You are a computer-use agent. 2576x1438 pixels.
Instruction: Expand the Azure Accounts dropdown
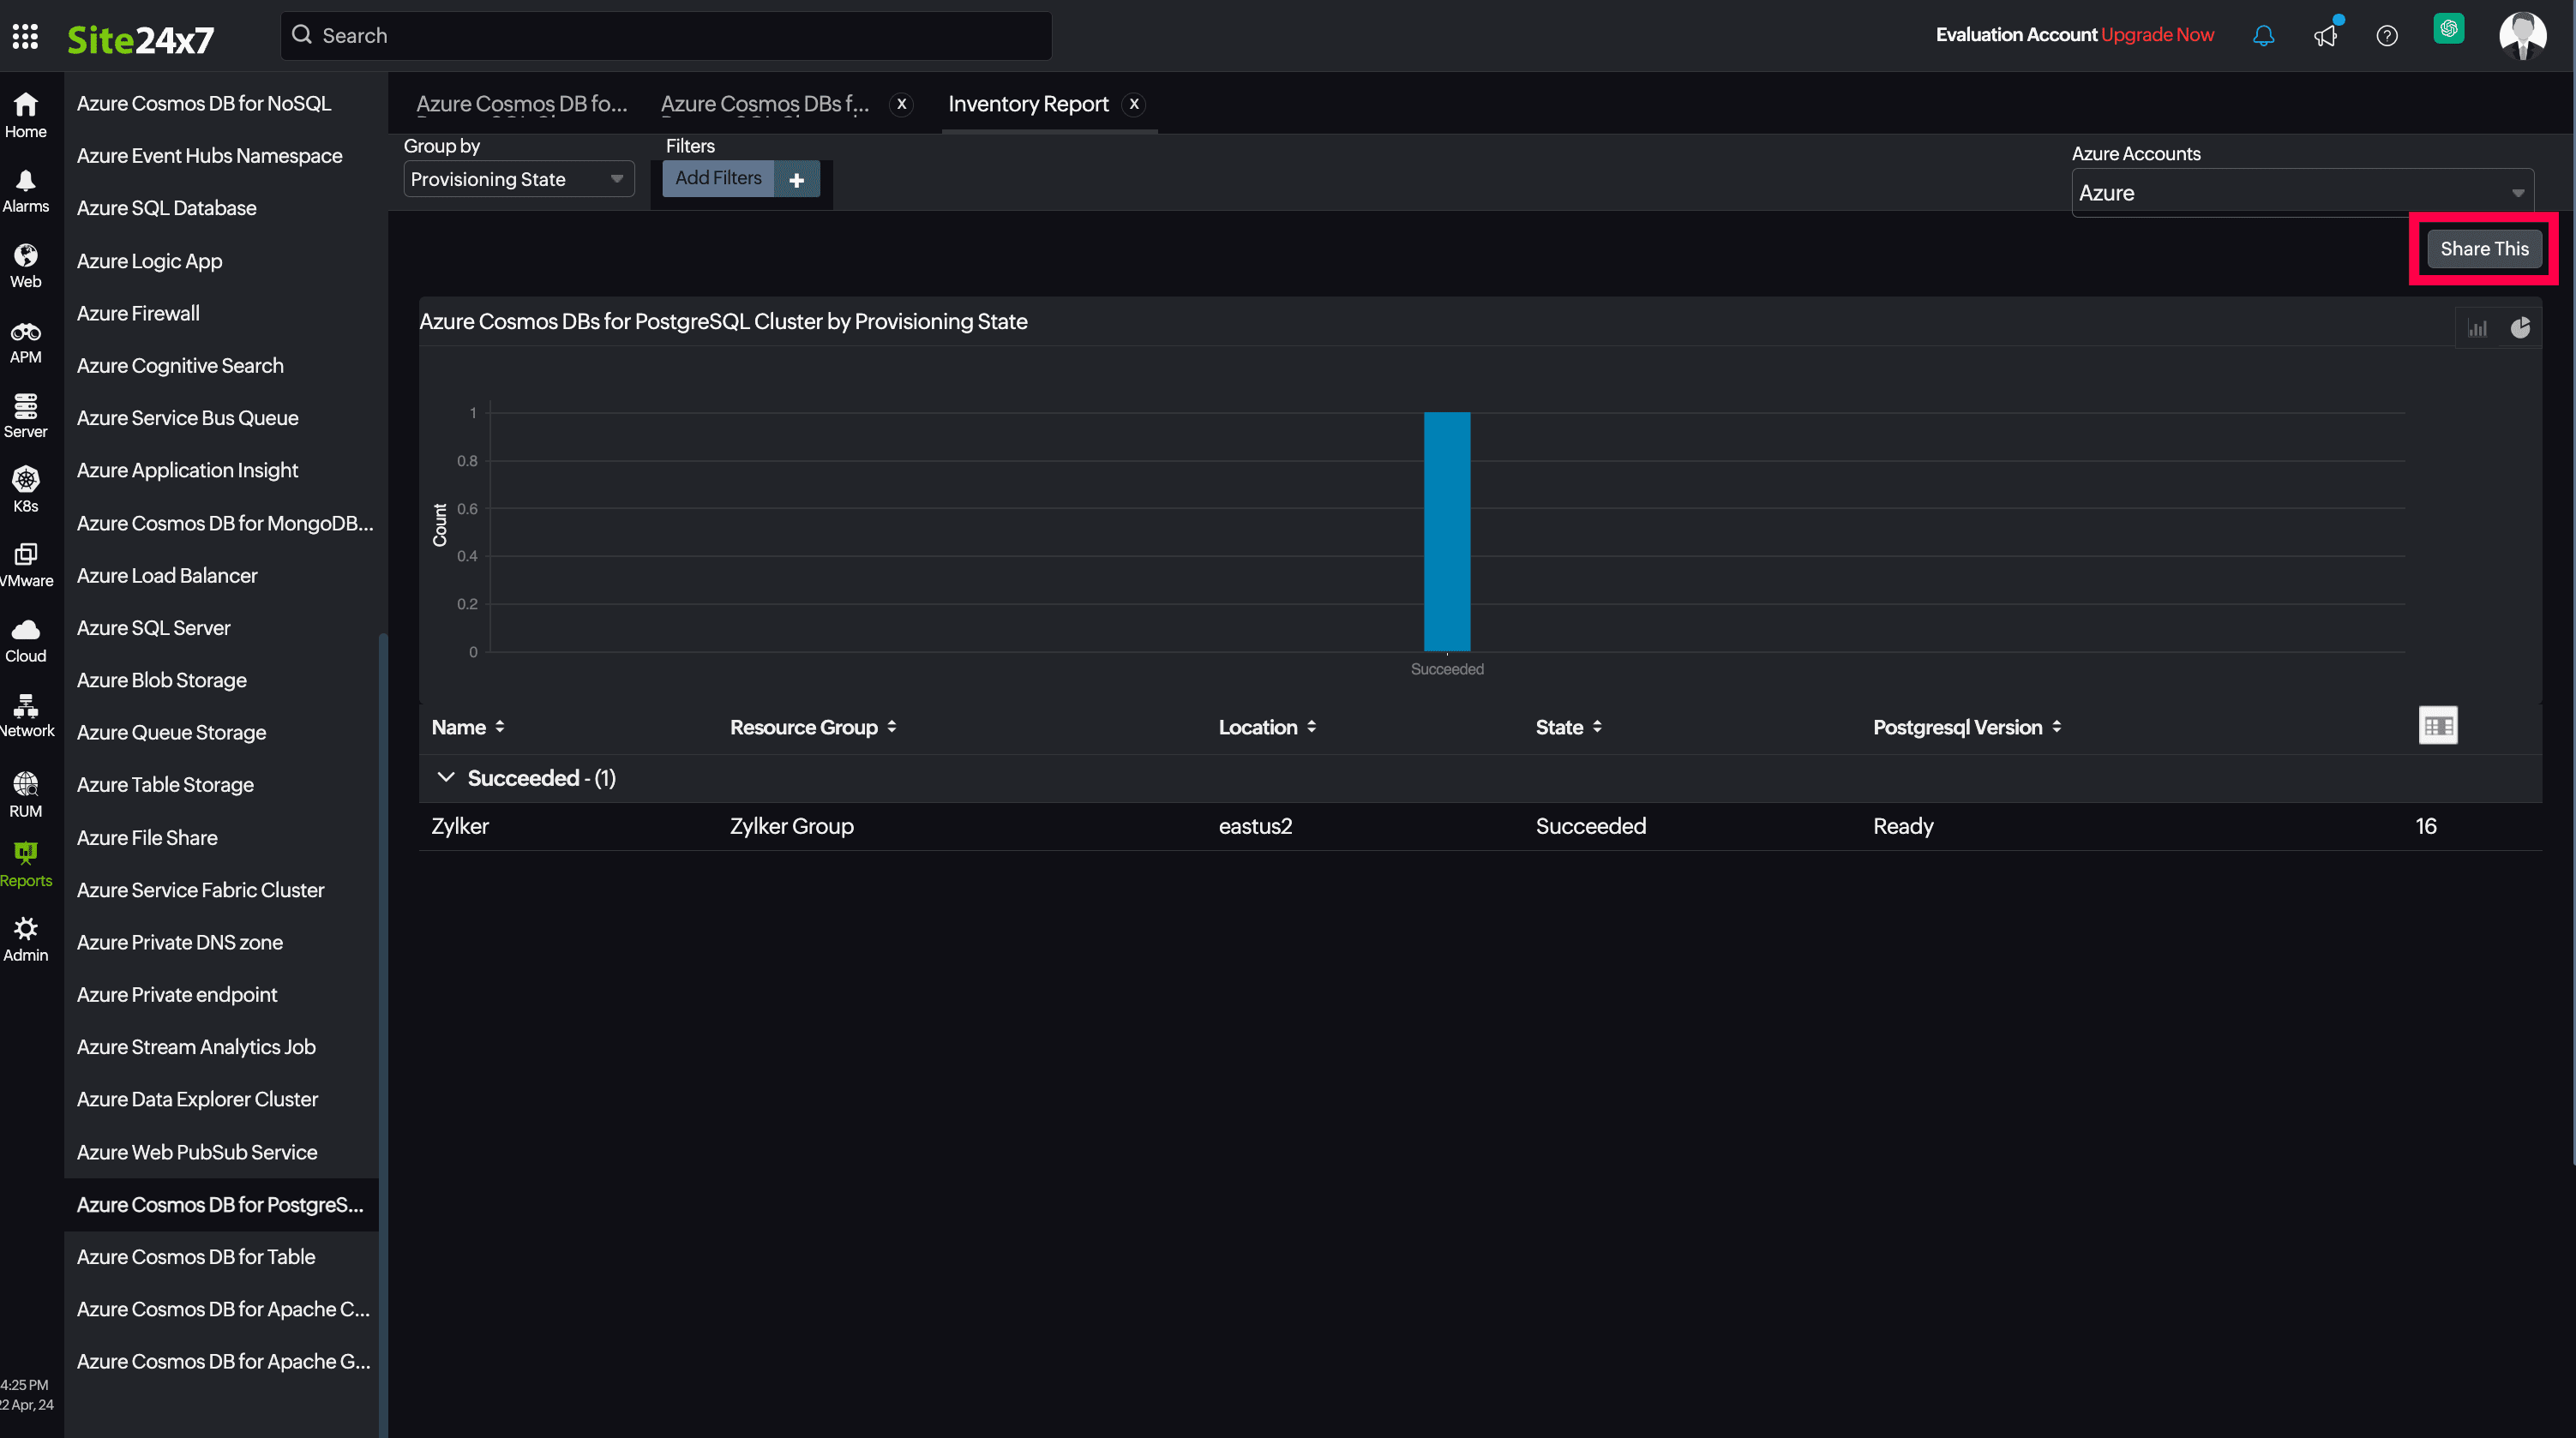pyautogui.click(x=2517, y=192)
